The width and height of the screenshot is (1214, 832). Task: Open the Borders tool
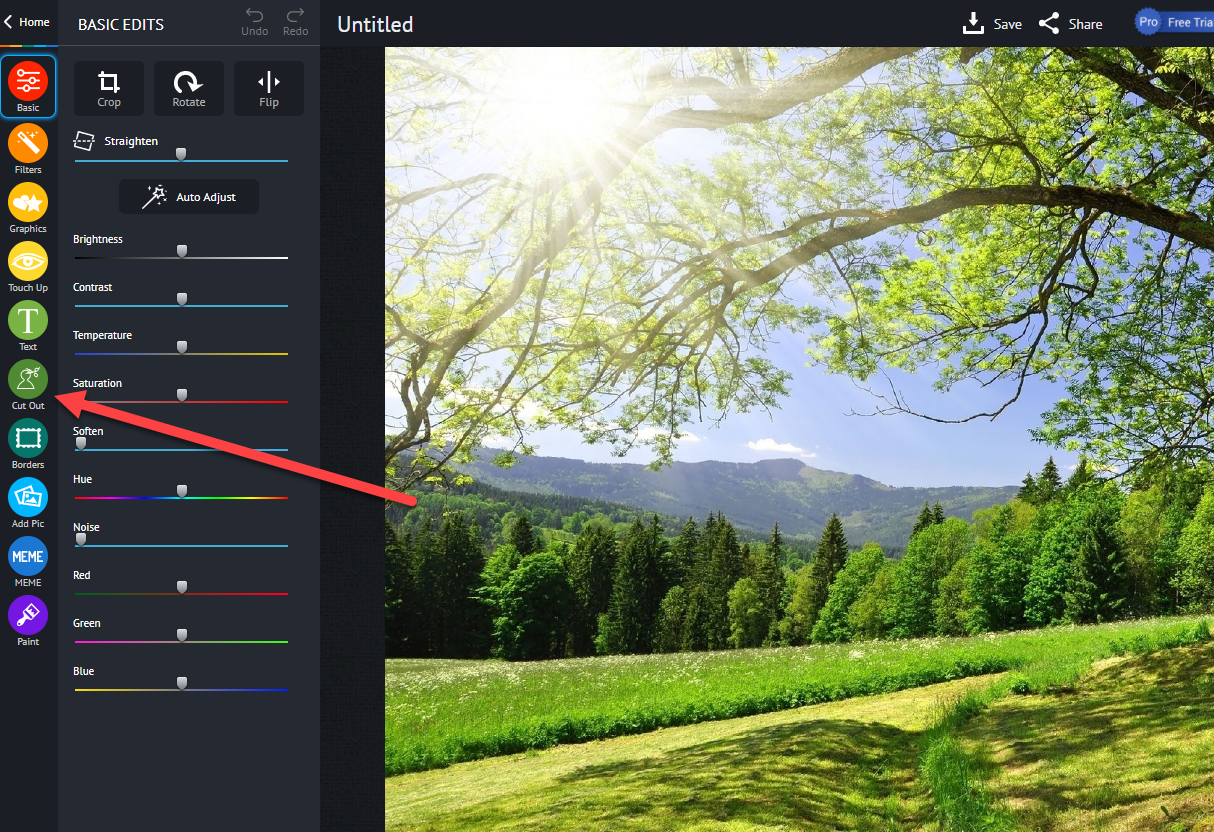coord(28,444)
